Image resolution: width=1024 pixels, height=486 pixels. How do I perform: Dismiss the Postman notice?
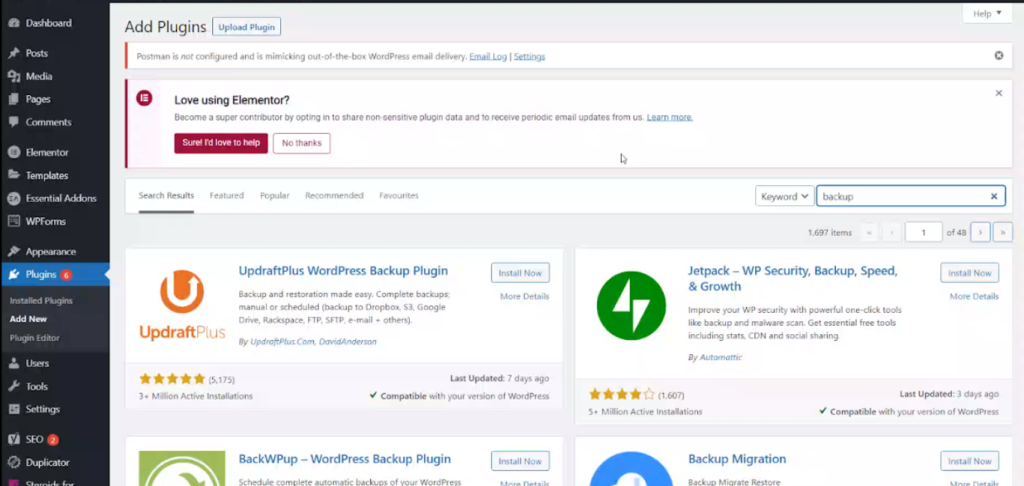[999, 56]
